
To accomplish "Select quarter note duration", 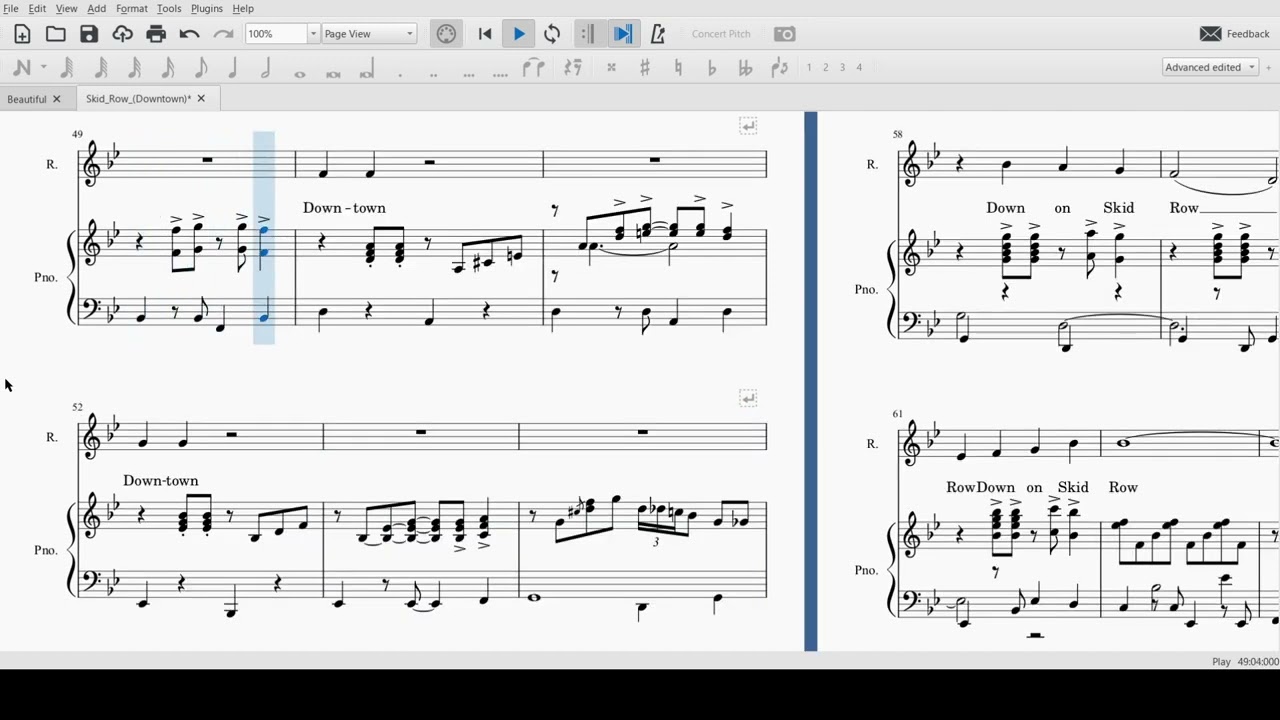I will 233,67.
